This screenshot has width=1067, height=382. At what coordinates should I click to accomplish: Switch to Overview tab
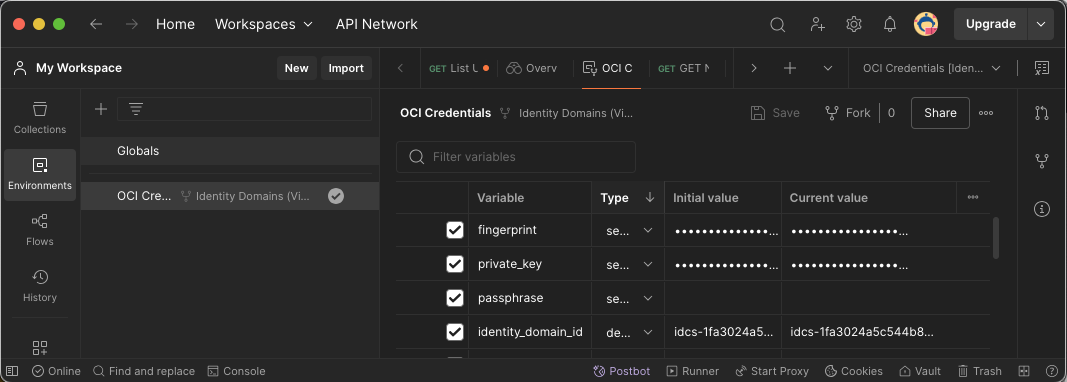click(531, 68)
